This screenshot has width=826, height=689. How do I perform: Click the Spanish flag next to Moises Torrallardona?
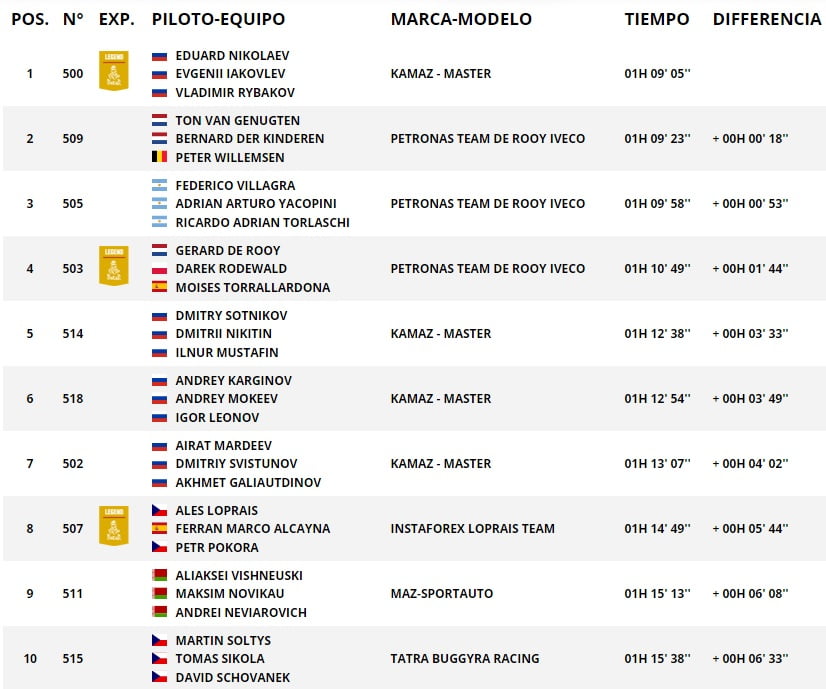pyautogui.click(x=160, y=287)
